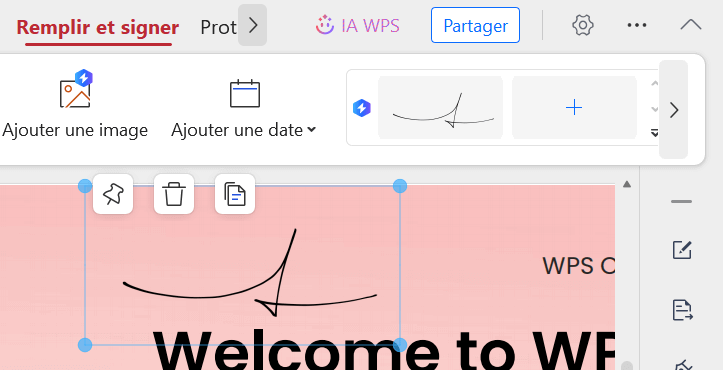Expand the Ajouter une date dropdown arrow

[x=312, y=130]
